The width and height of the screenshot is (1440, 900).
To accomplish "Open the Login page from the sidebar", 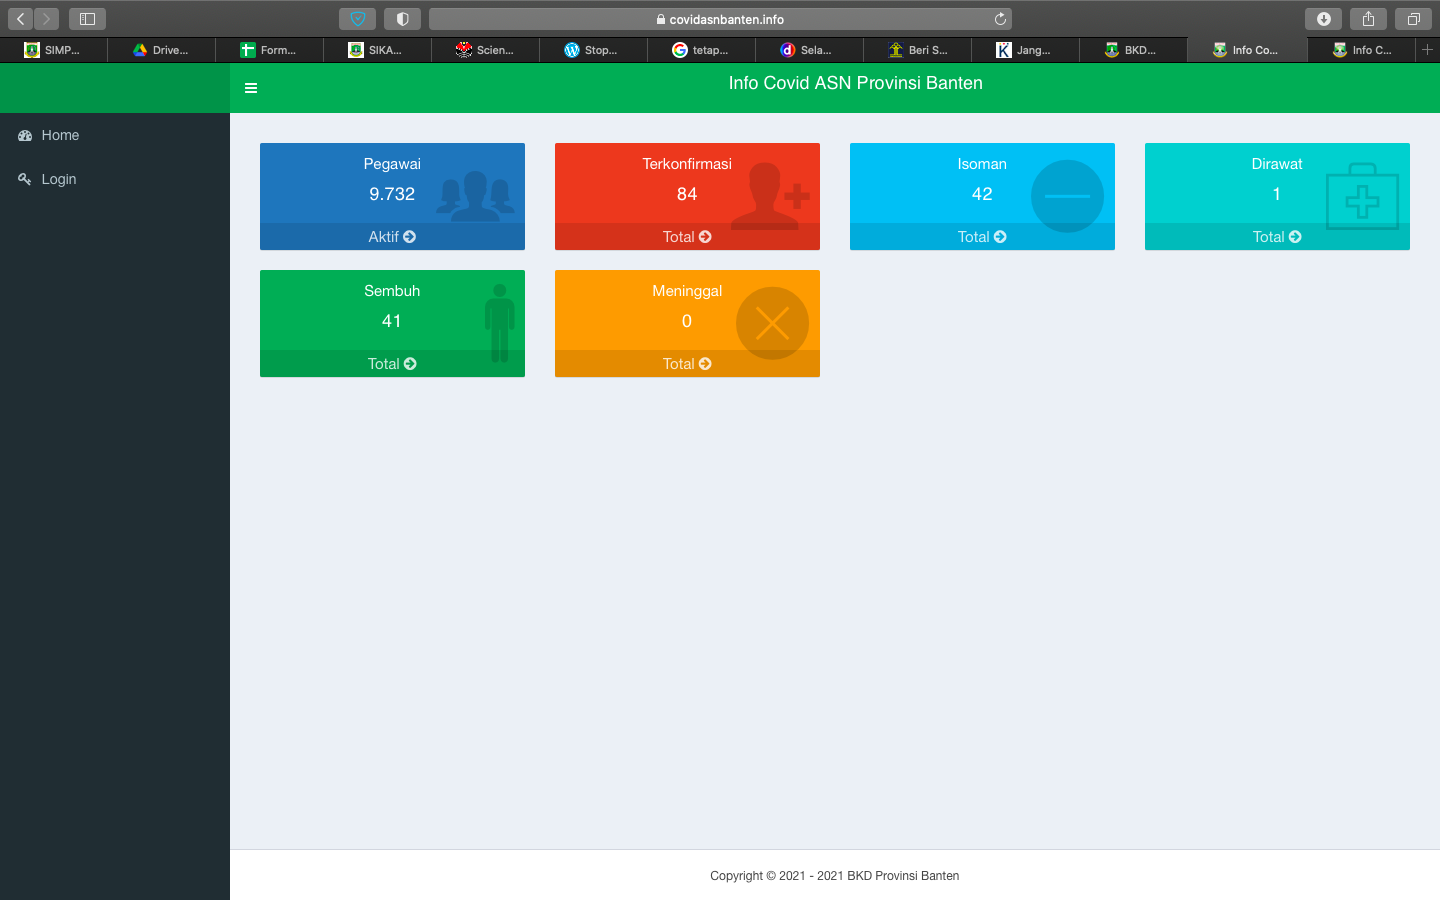I will pyautogui.click(x=58, y=179).
